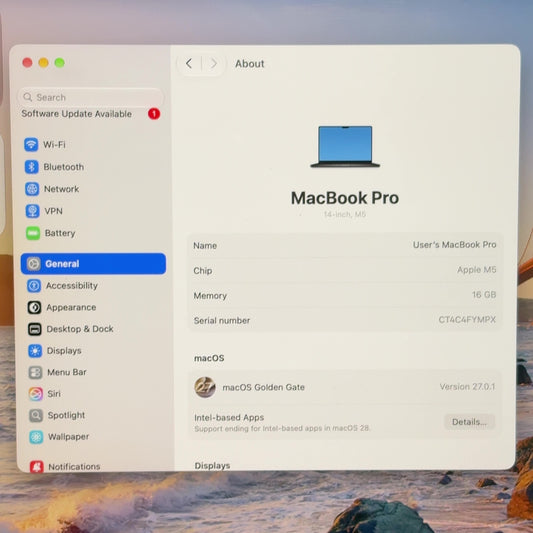Click the green Battery icon
The width and height of the screenshot is (533, 533).
coord(33,233)
